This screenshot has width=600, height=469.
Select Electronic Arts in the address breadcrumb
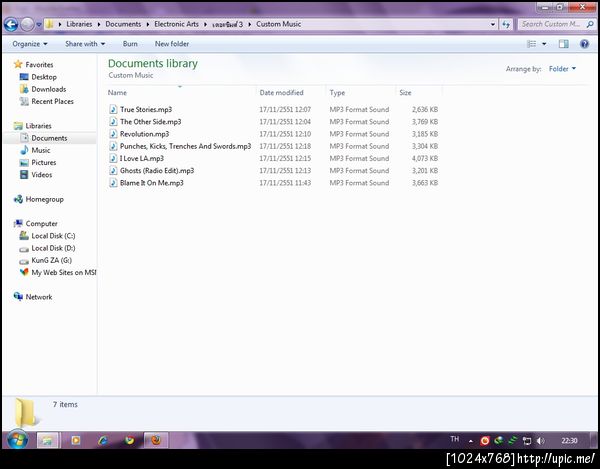click(x=176, y=24)
